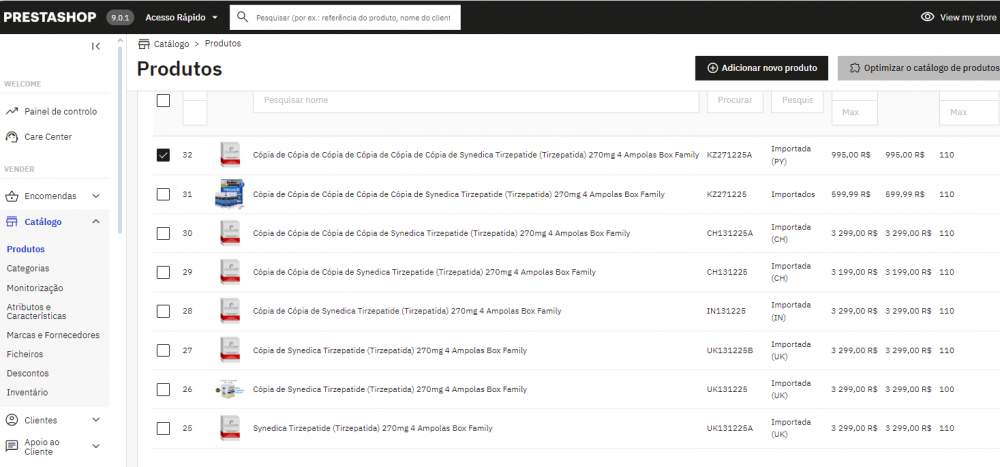Viewport: 1000px width, 467px height.
Task: Expand the Clientes menu chevron
Action: [96, 420]
